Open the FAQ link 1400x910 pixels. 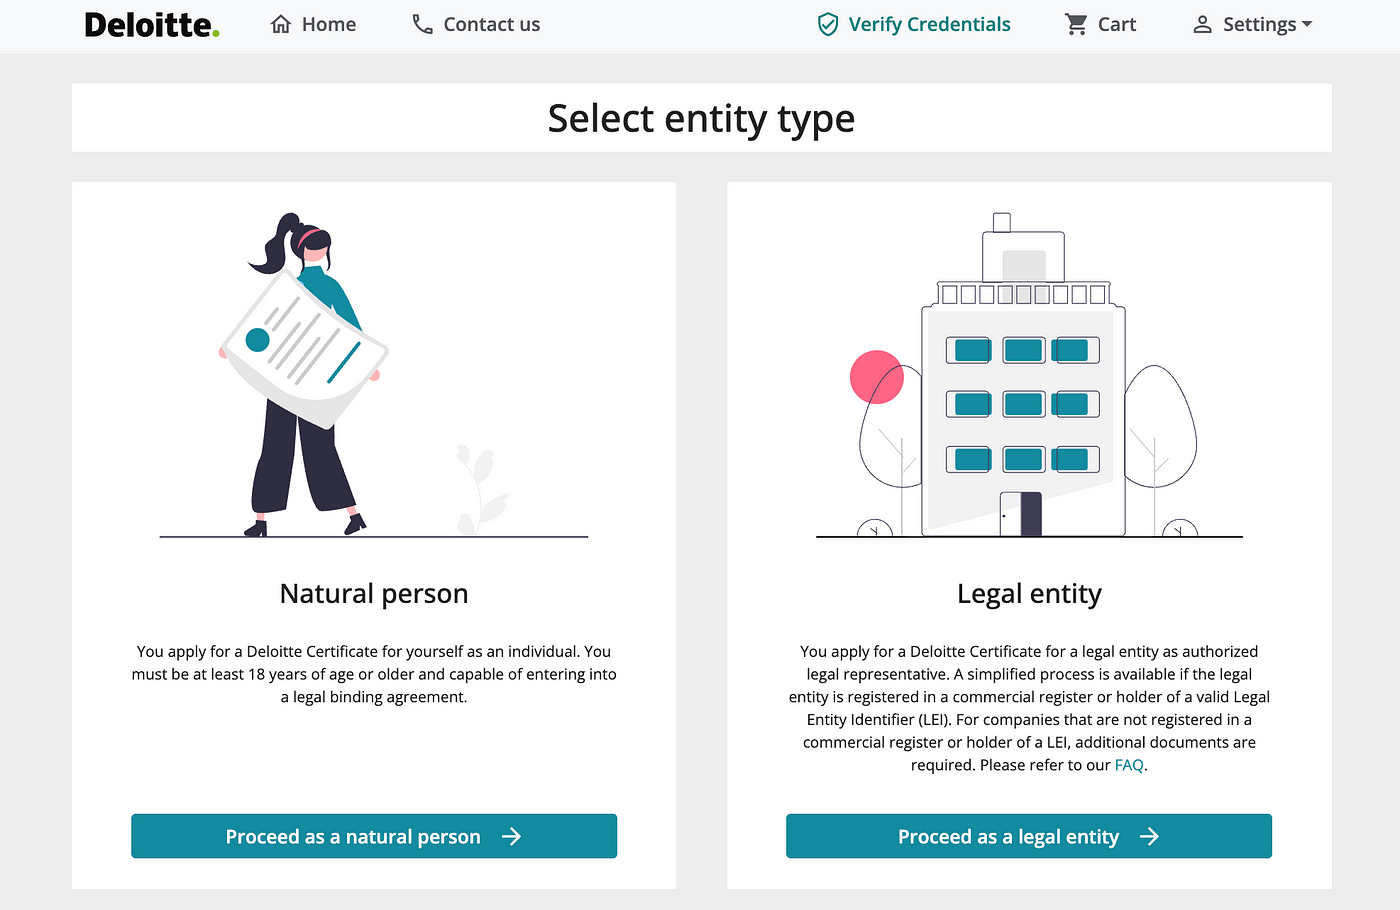coord(1129,765)
